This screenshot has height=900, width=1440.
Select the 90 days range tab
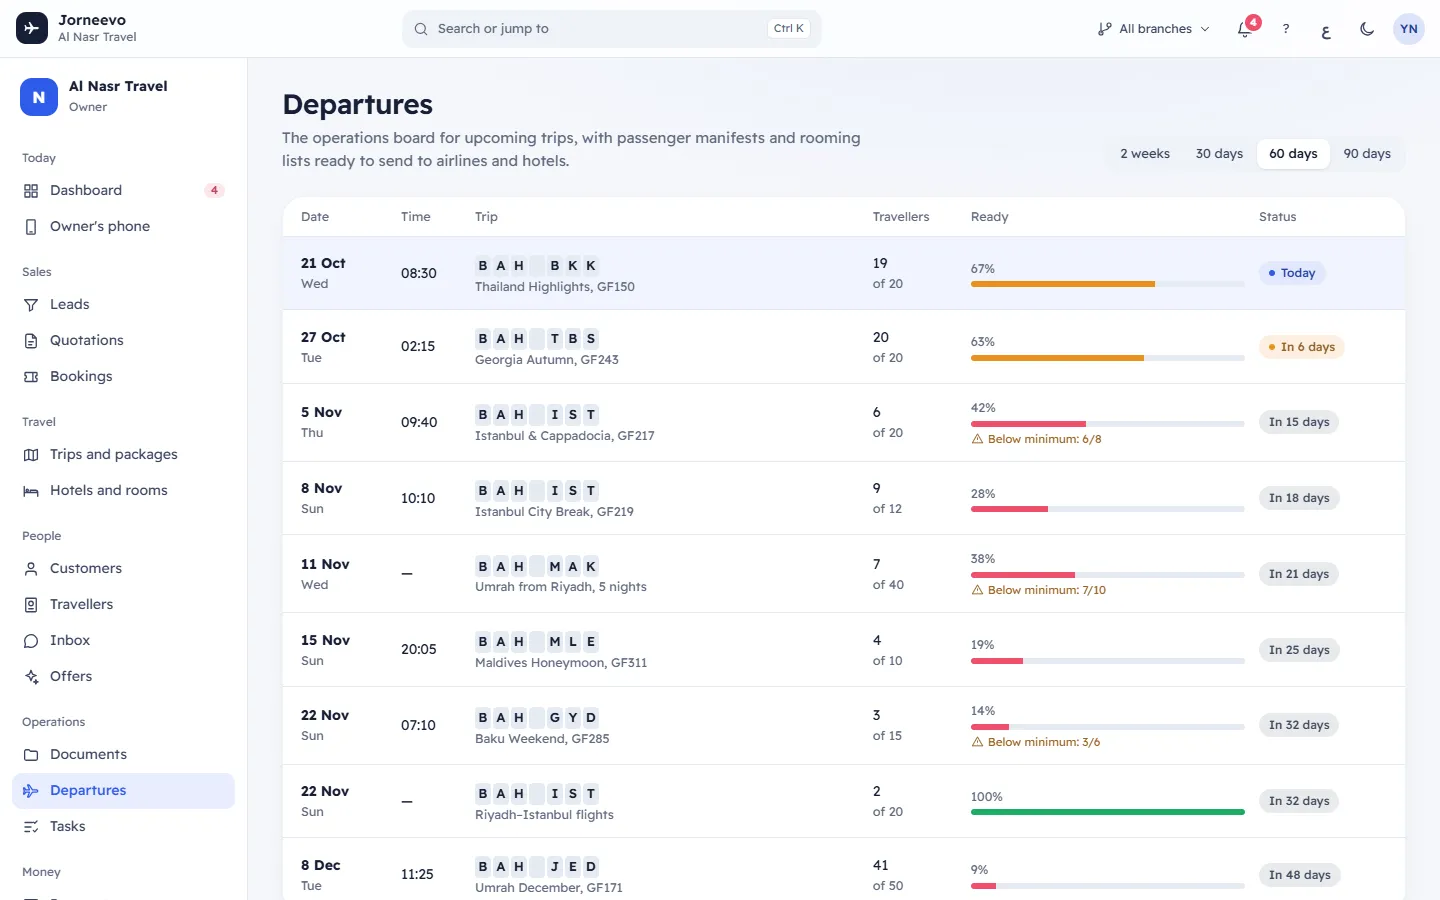[1367, 154]
